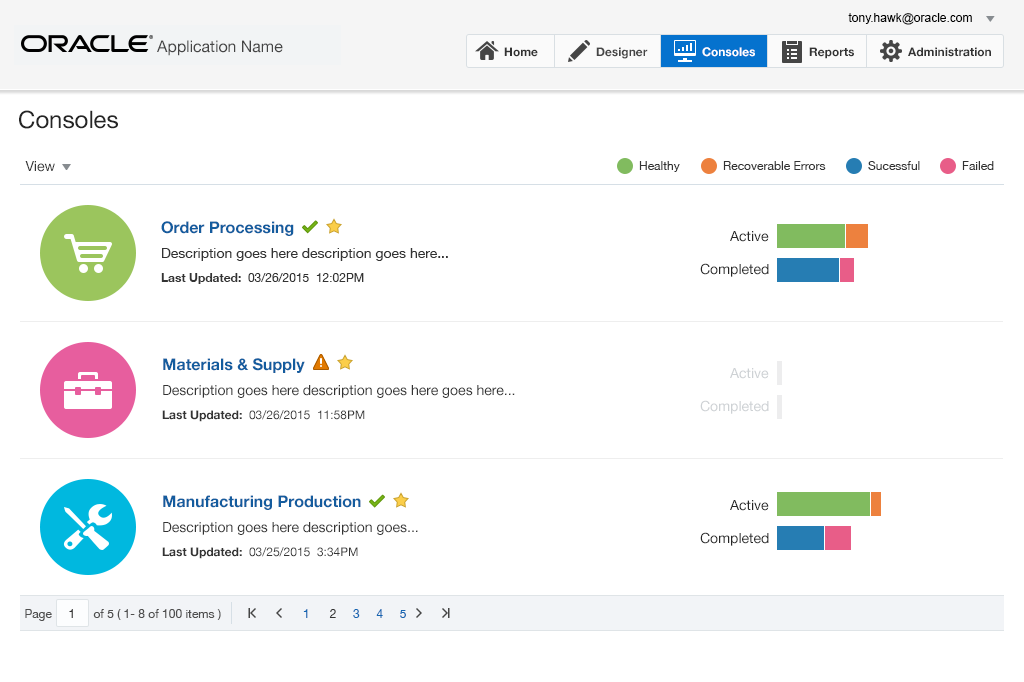Click the Home house icon
This screenshot has height=682, width=1024.
(487, 50)
